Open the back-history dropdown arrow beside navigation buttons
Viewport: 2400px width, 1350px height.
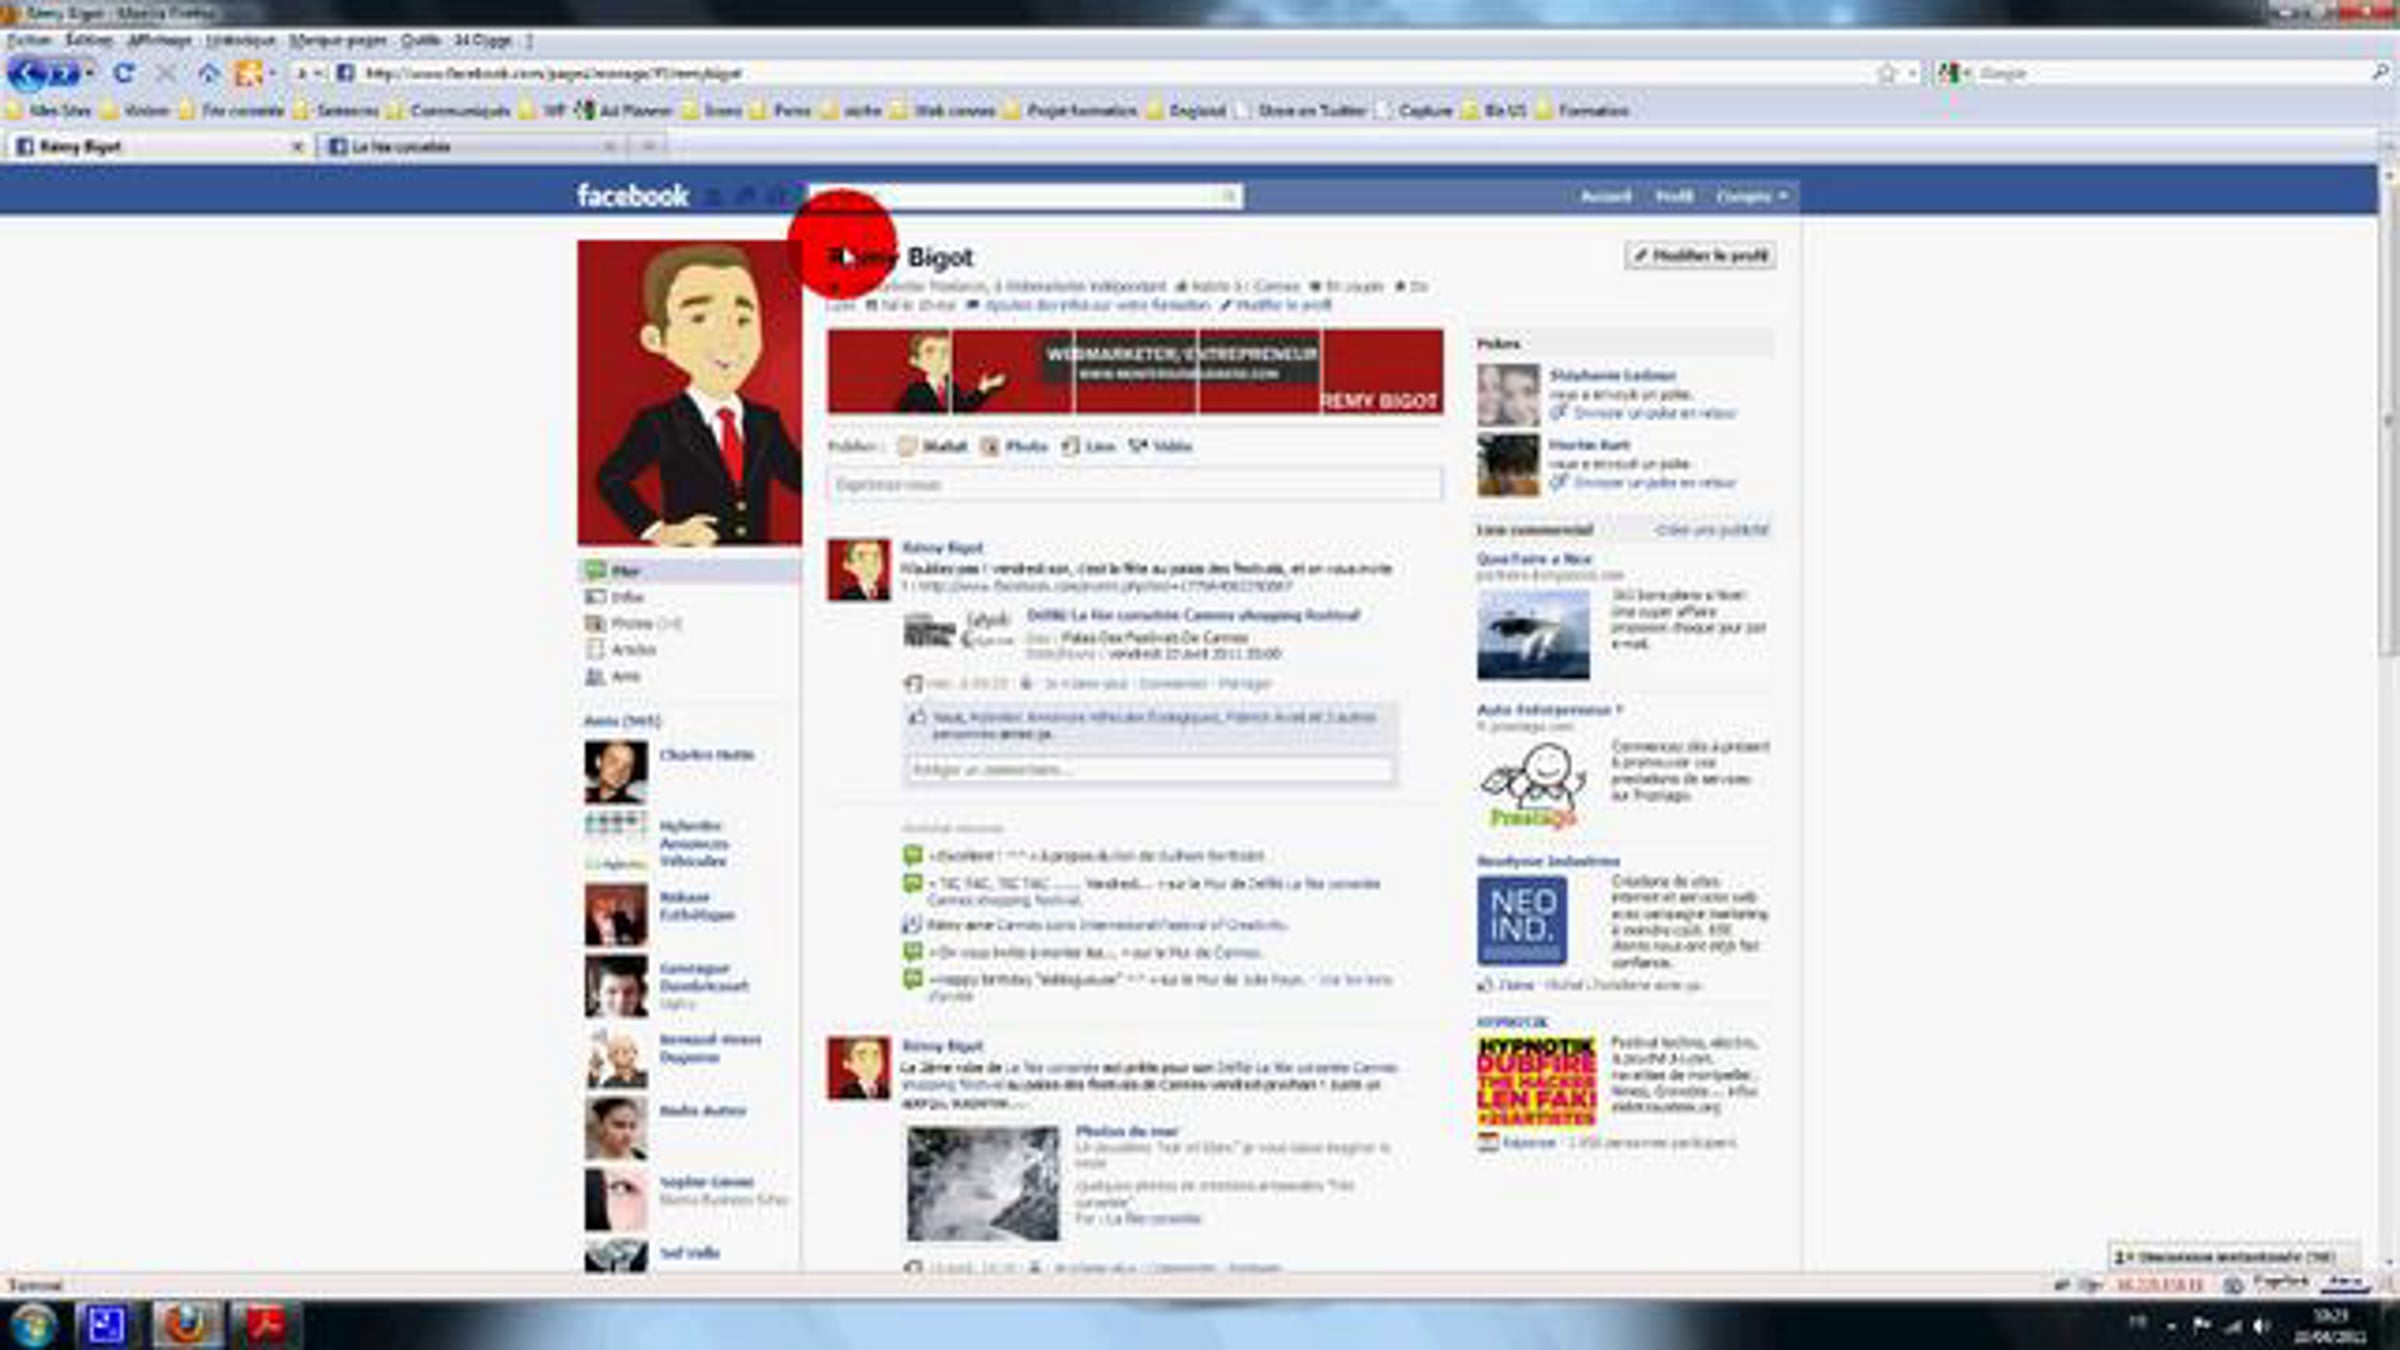tap(90, 73)
